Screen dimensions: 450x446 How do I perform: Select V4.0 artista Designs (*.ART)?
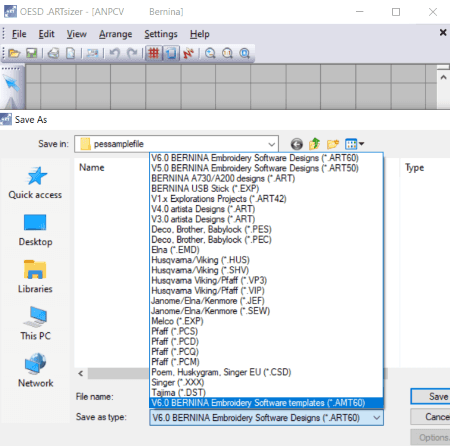(x=266, y=209)
